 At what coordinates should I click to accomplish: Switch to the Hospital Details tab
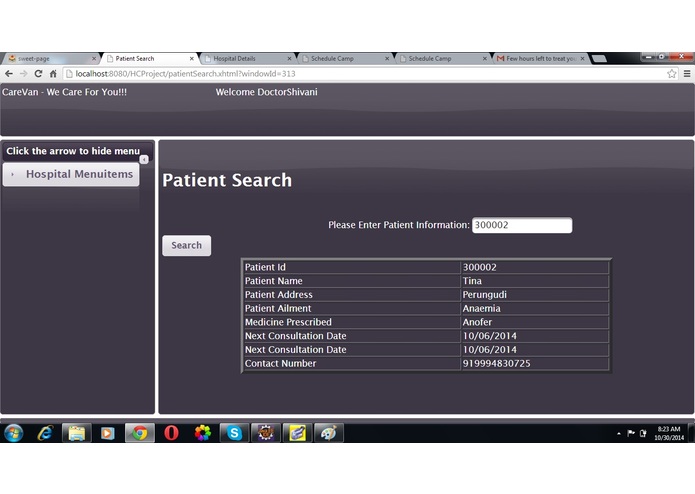pyautogui.click(x=246, y=58)
